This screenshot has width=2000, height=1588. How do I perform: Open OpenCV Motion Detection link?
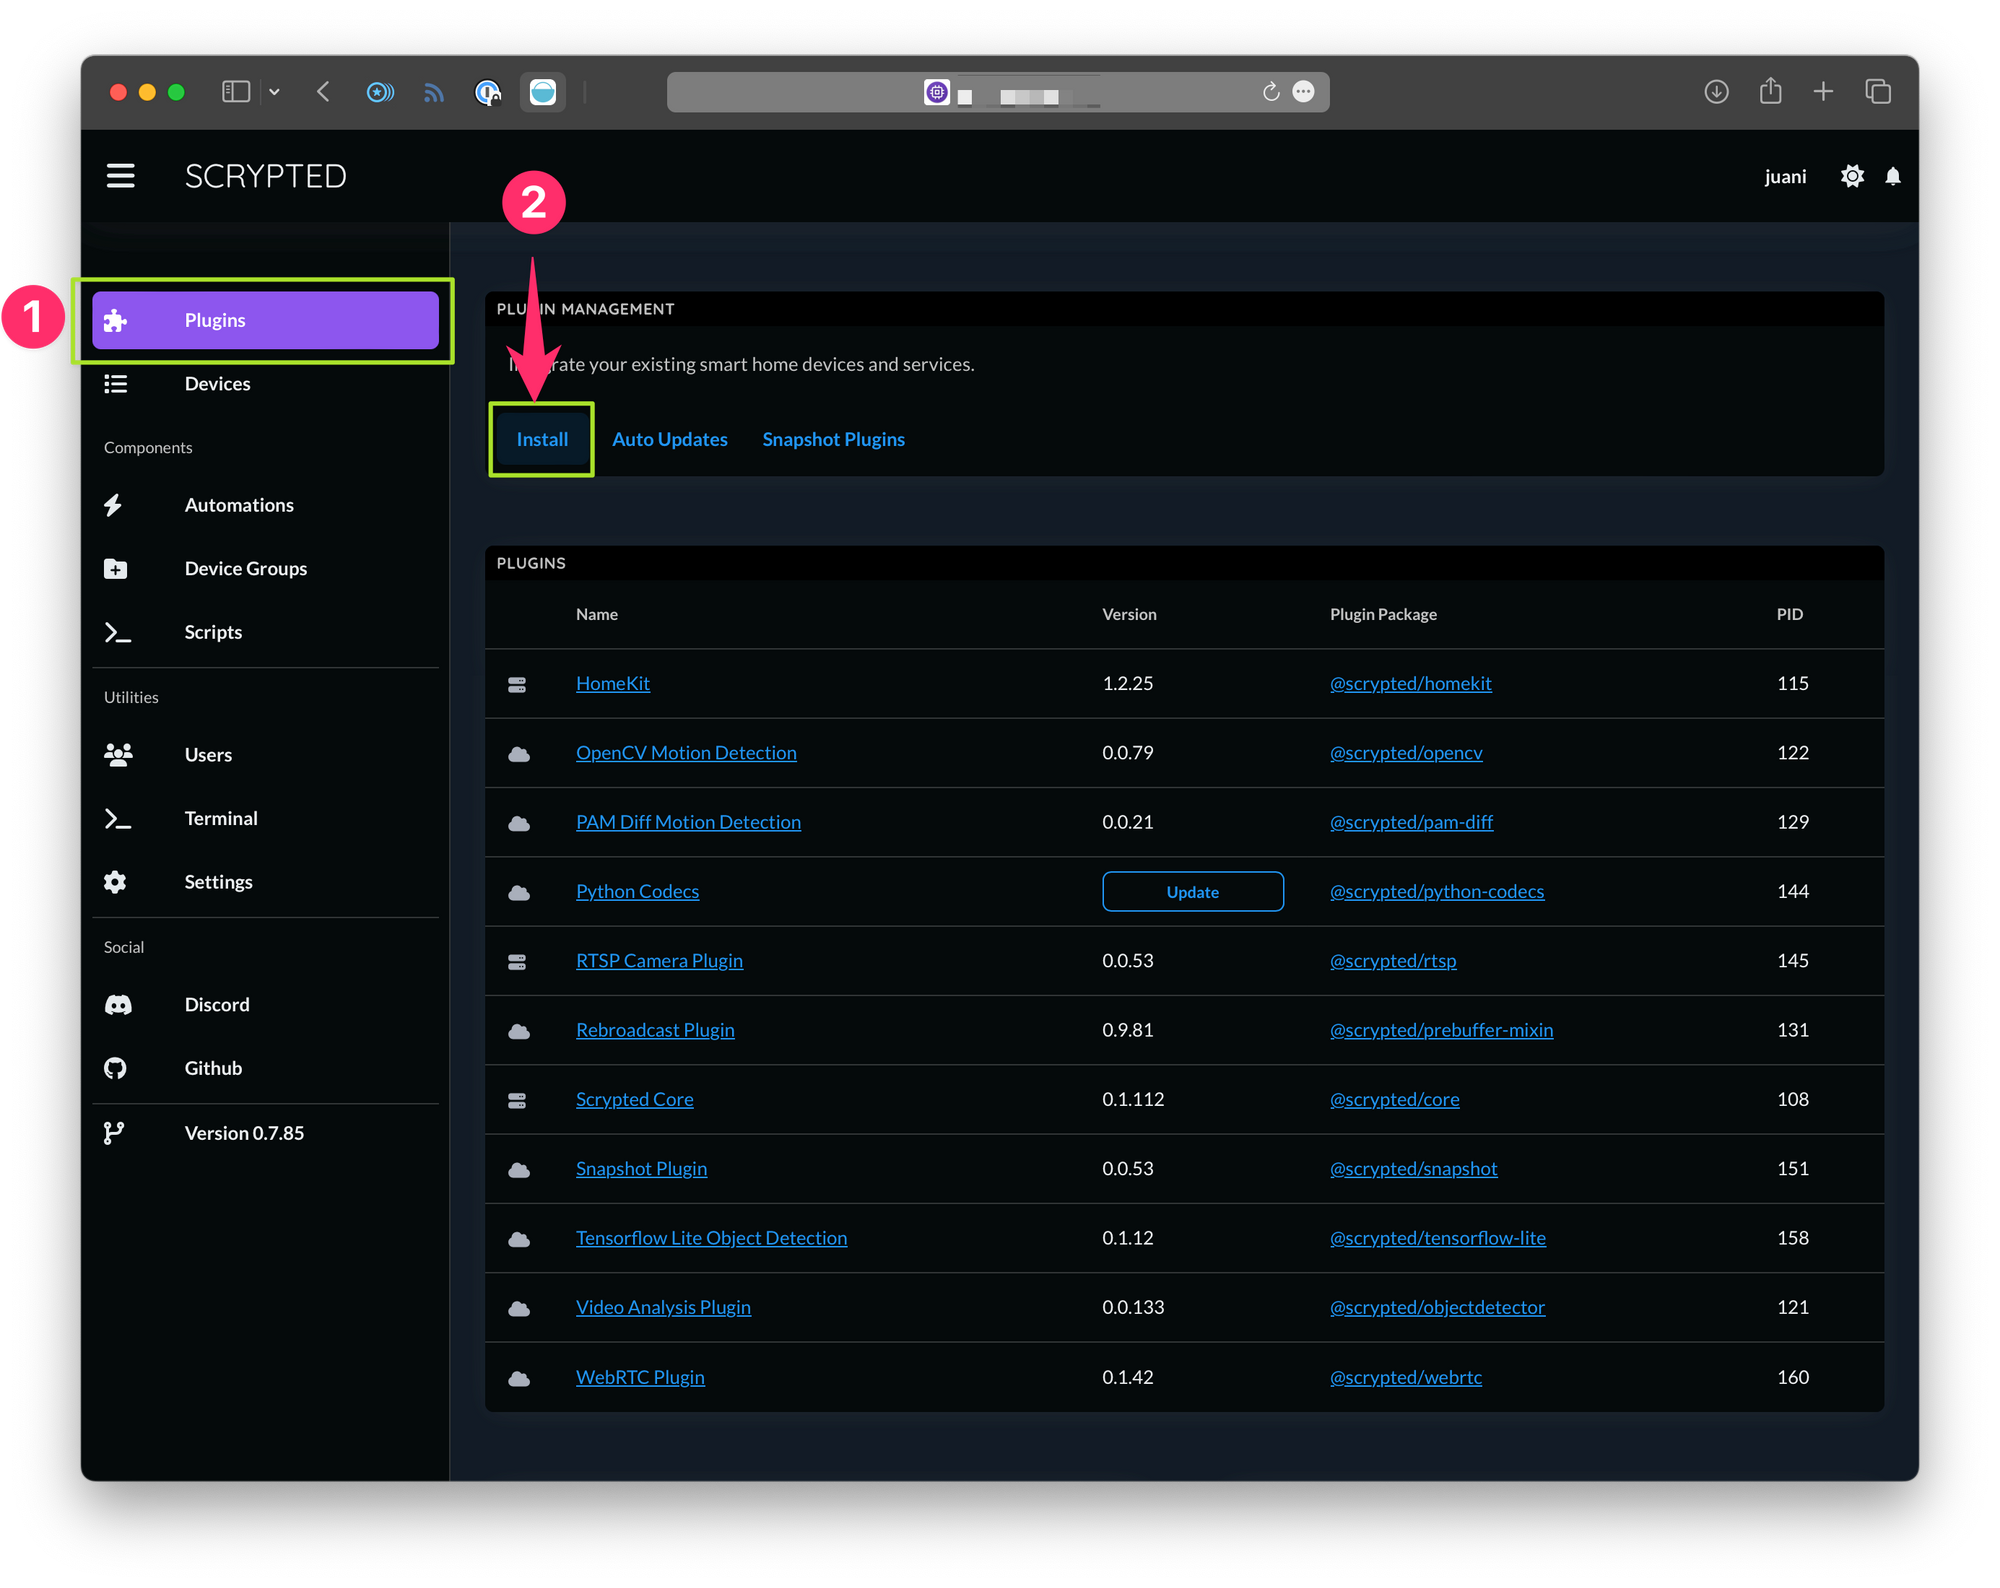[x=686, y=753]
